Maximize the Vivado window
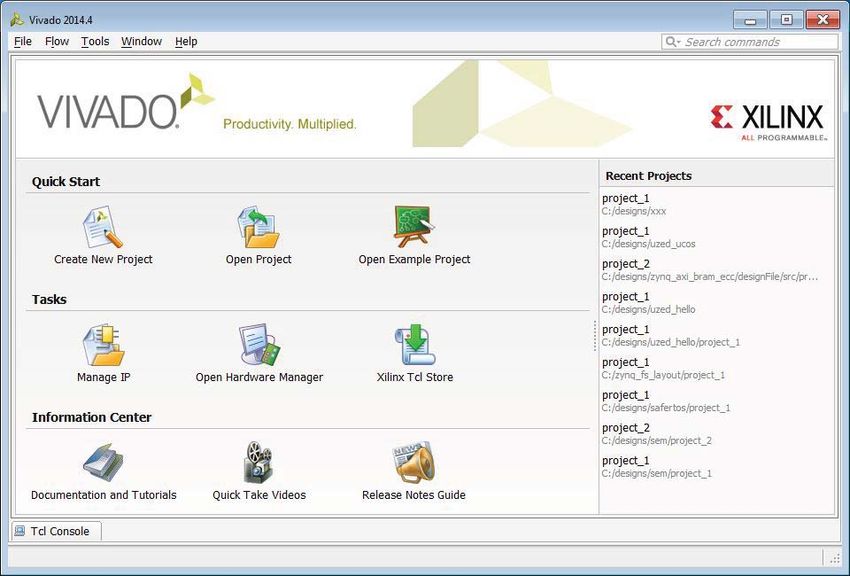 click(x=786, y=20)
